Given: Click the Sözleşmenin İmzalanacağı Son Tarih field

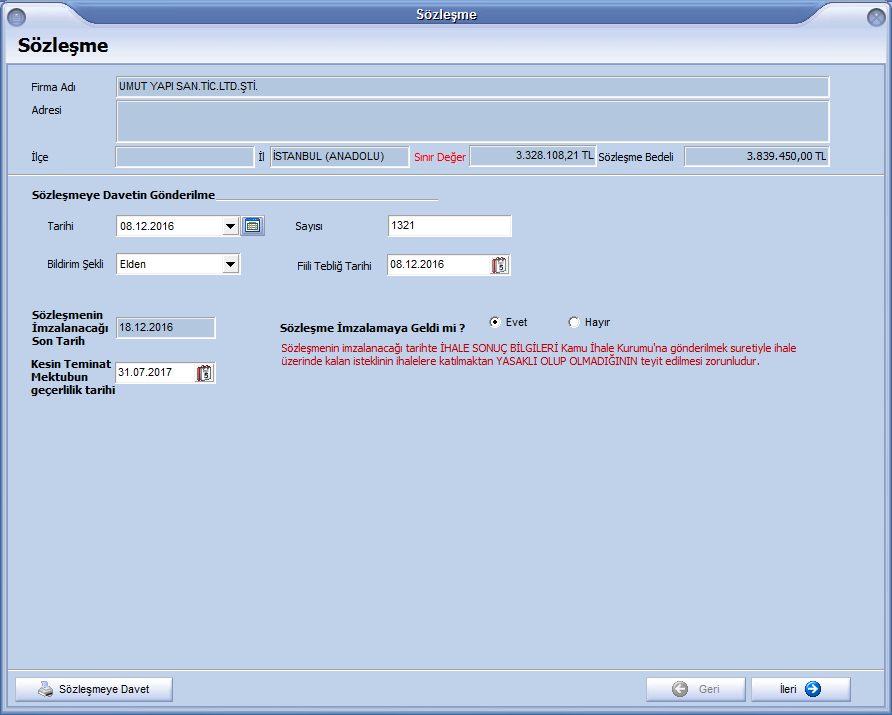Looking at the screenshot, I should tap(165, 327).
